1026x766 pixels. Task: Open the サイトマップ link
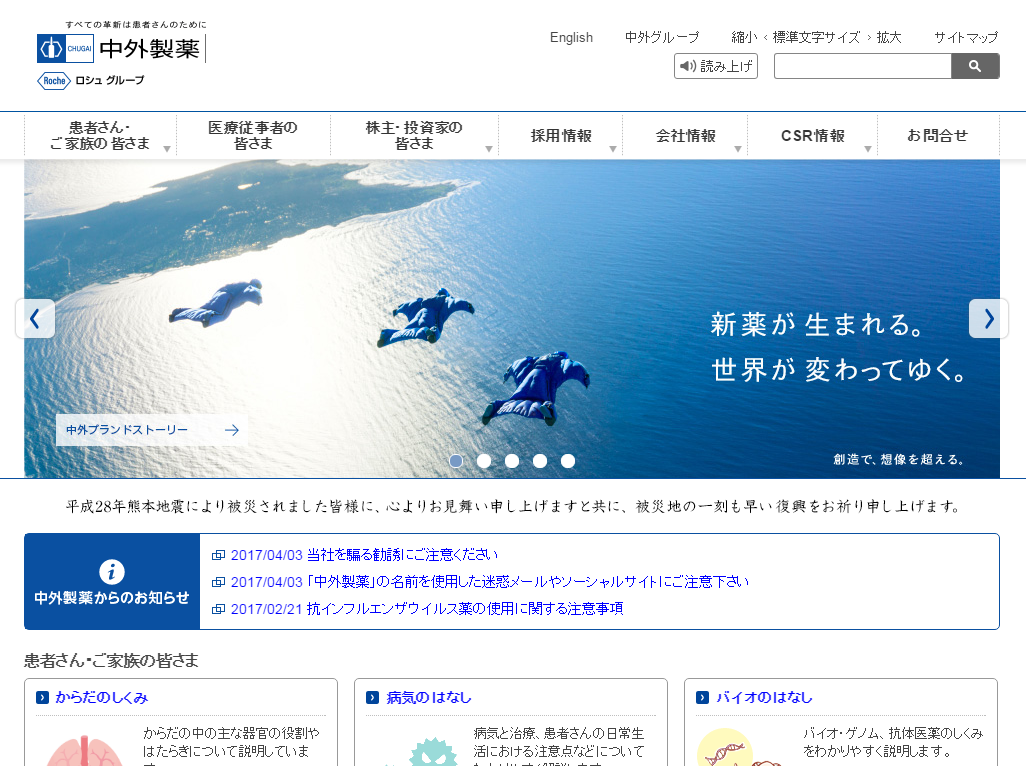coord(966,37)
